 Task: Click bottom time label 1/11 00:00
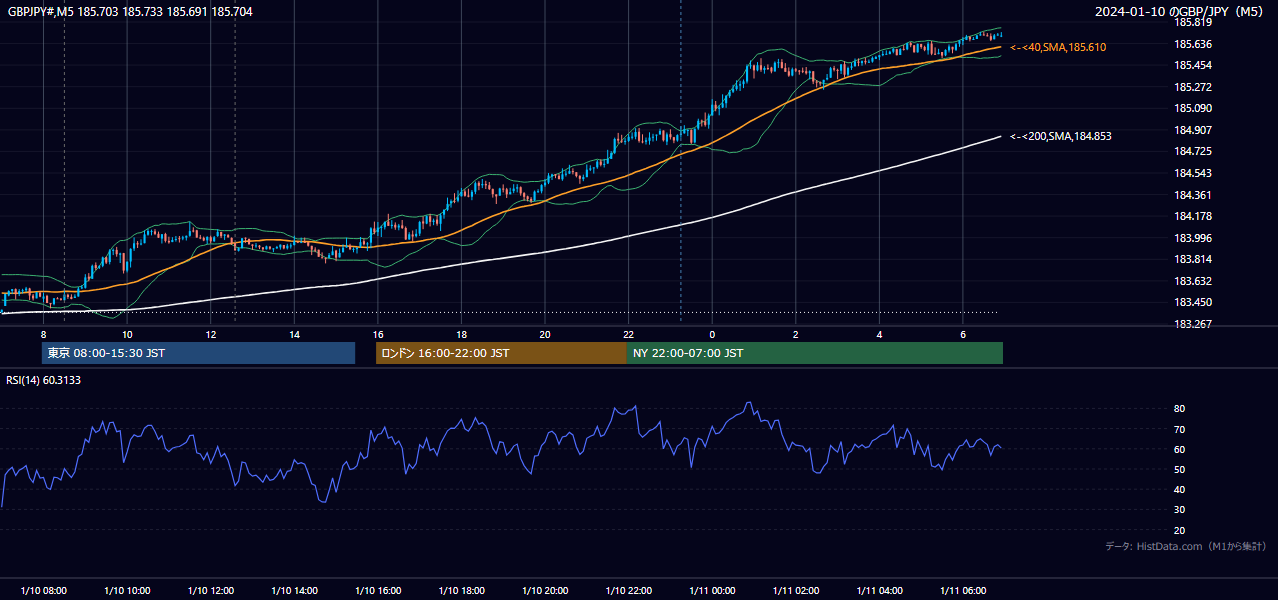[x=712, y=591]
